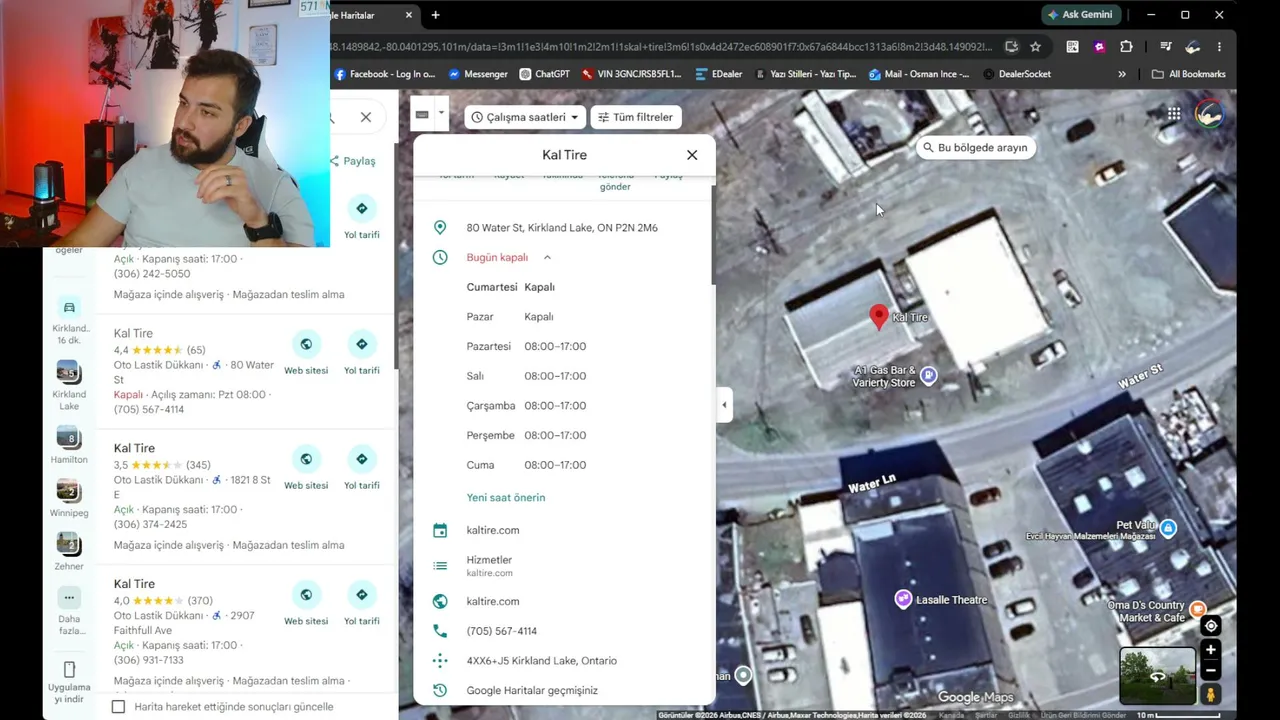Click the Paylaş button in the results list
1280x720 pixels.
click(x=353, y=161)
